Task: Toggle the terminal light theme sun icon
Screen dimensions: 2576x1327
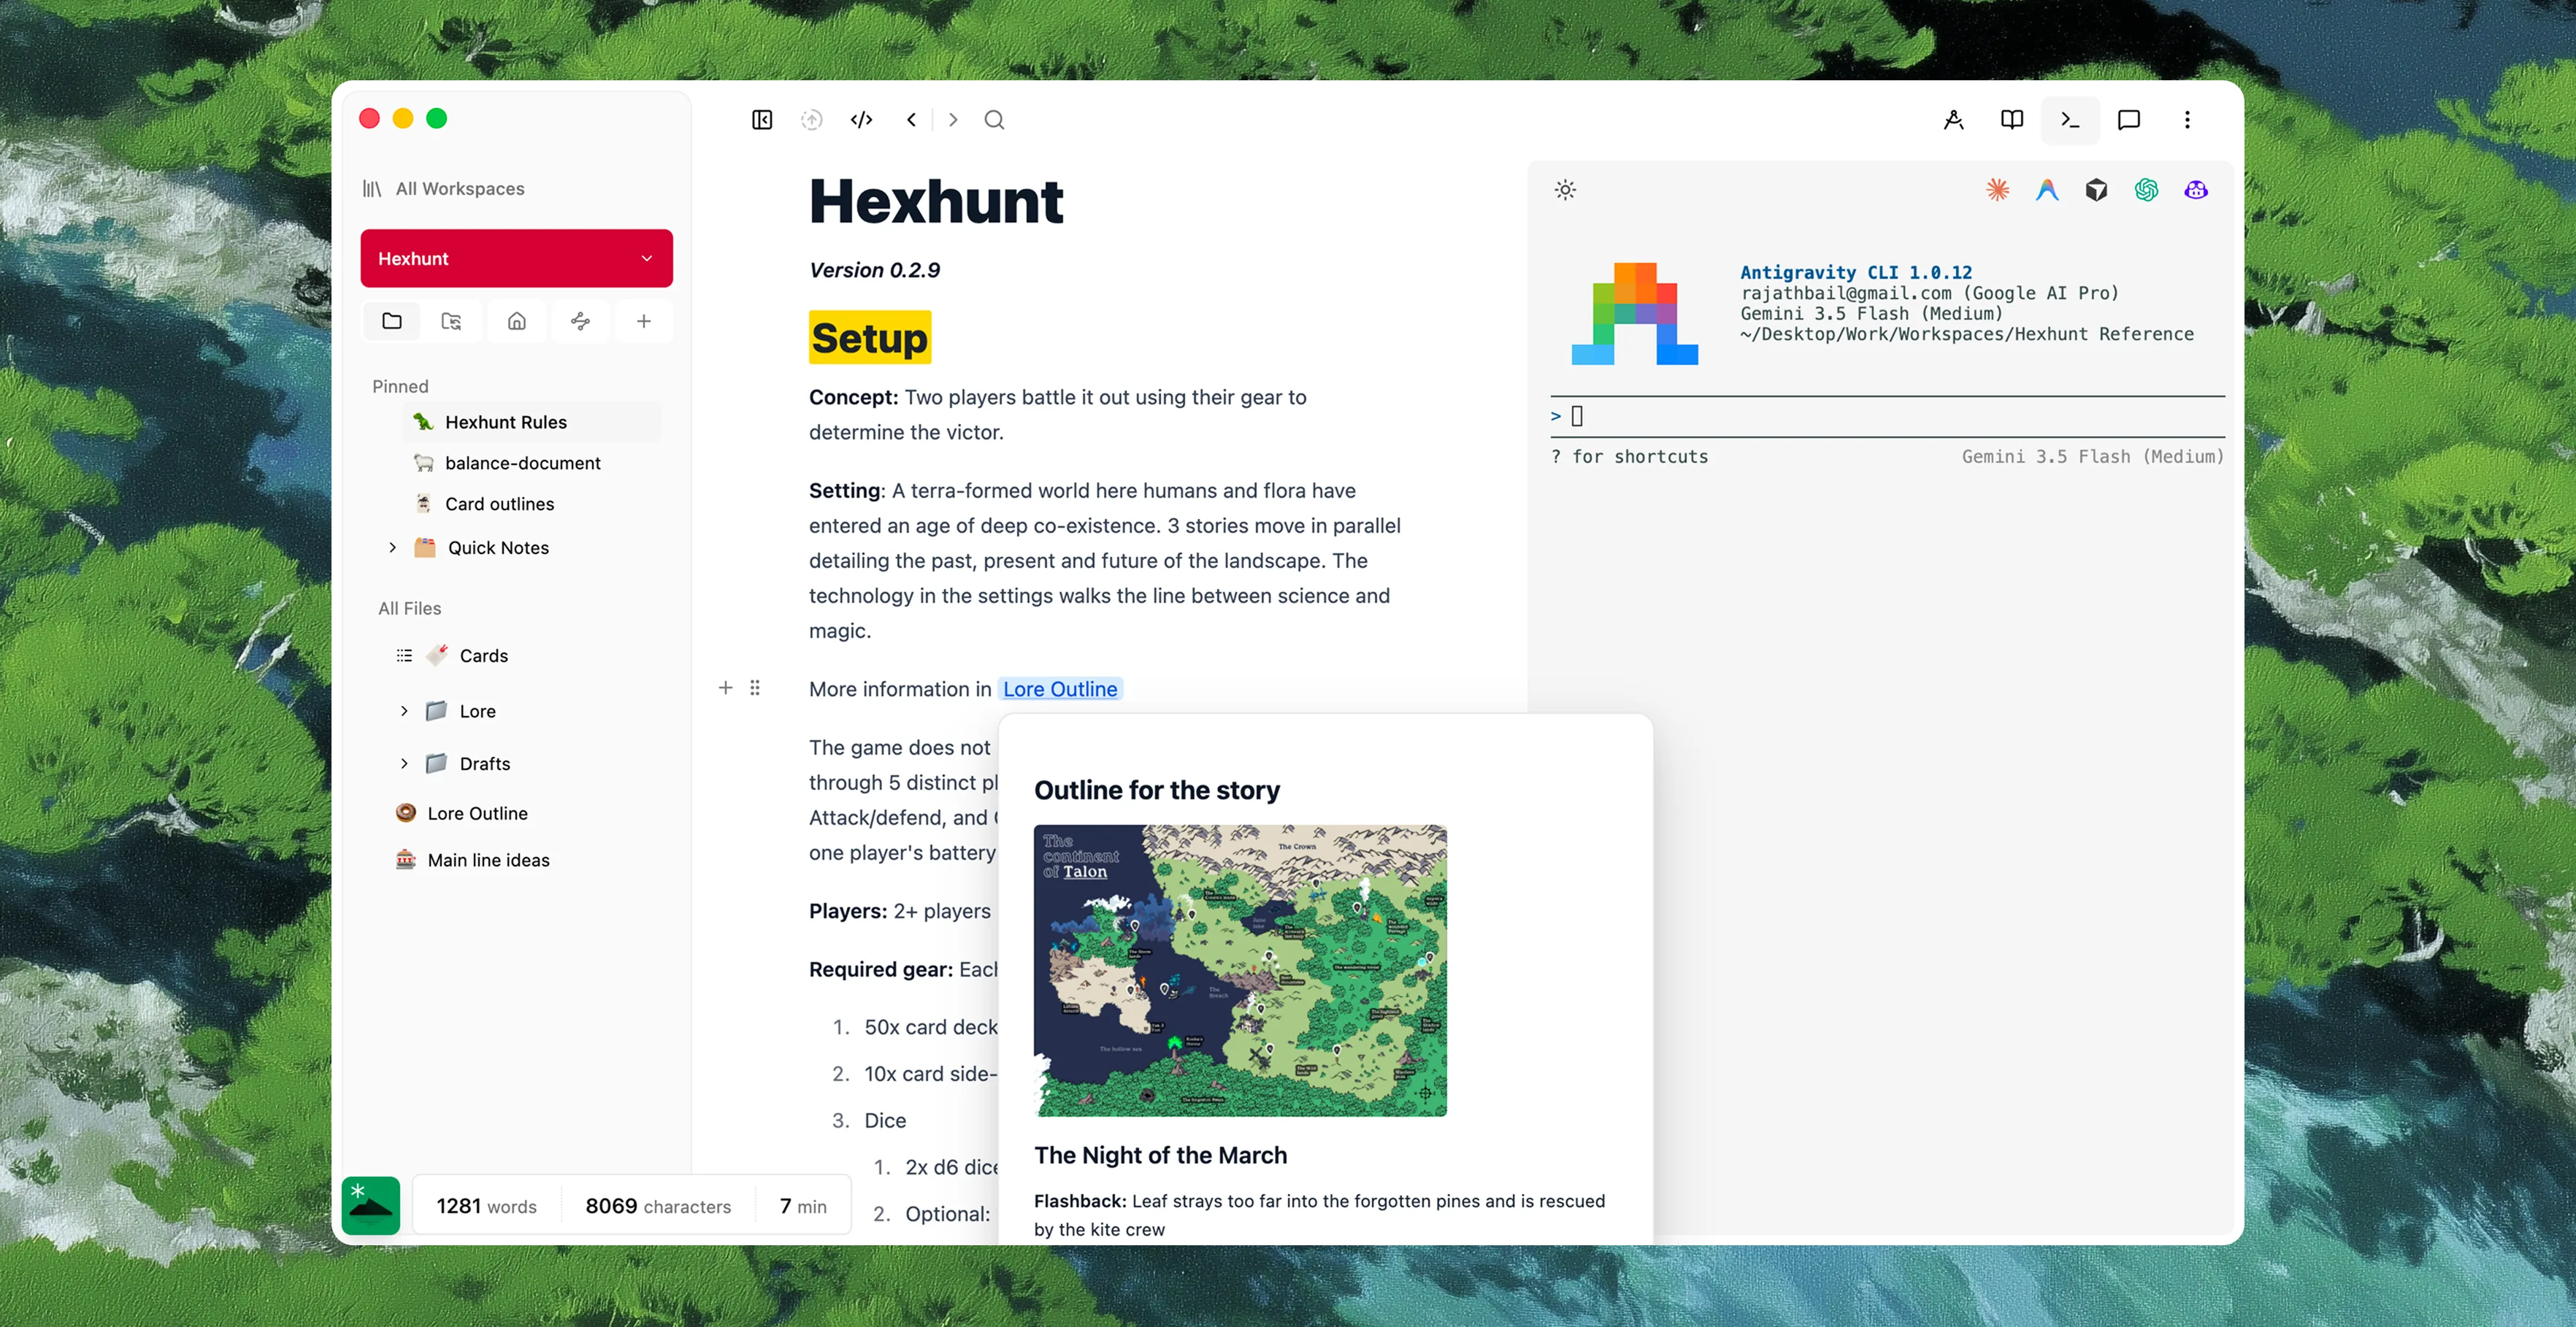Action: coord(1565,190)
